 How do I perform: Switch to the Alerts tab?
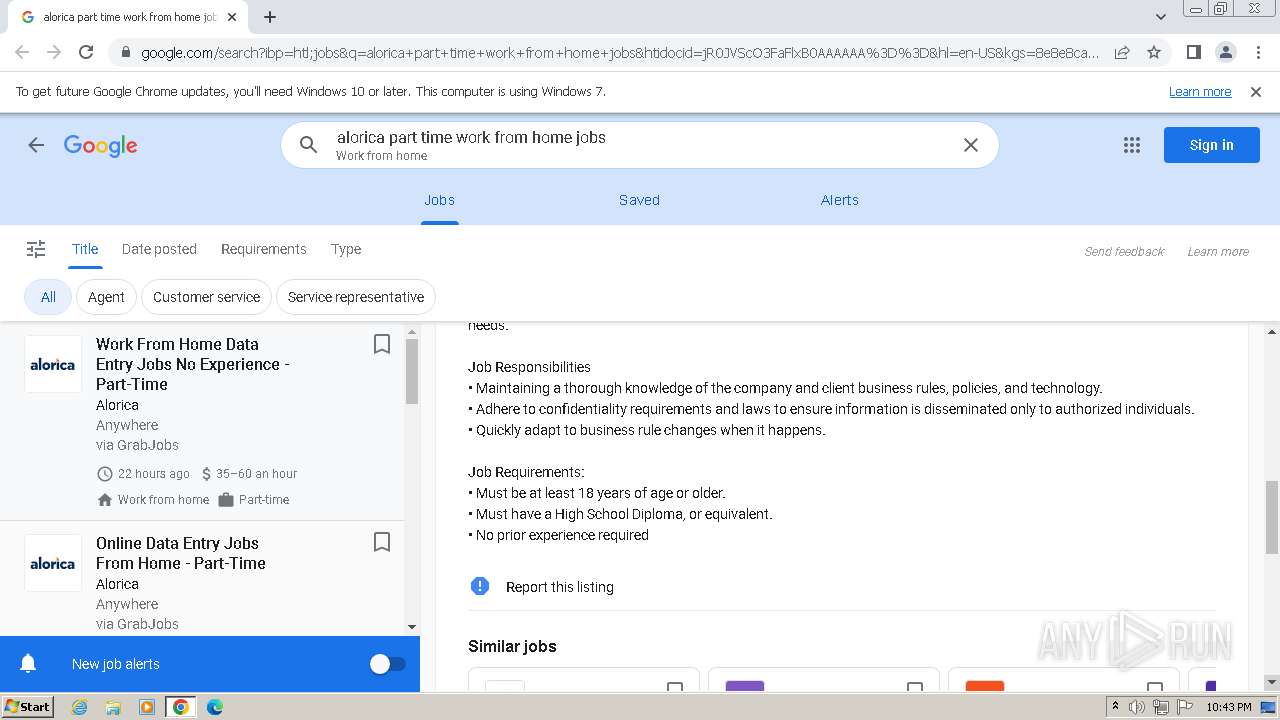point(840,200)
